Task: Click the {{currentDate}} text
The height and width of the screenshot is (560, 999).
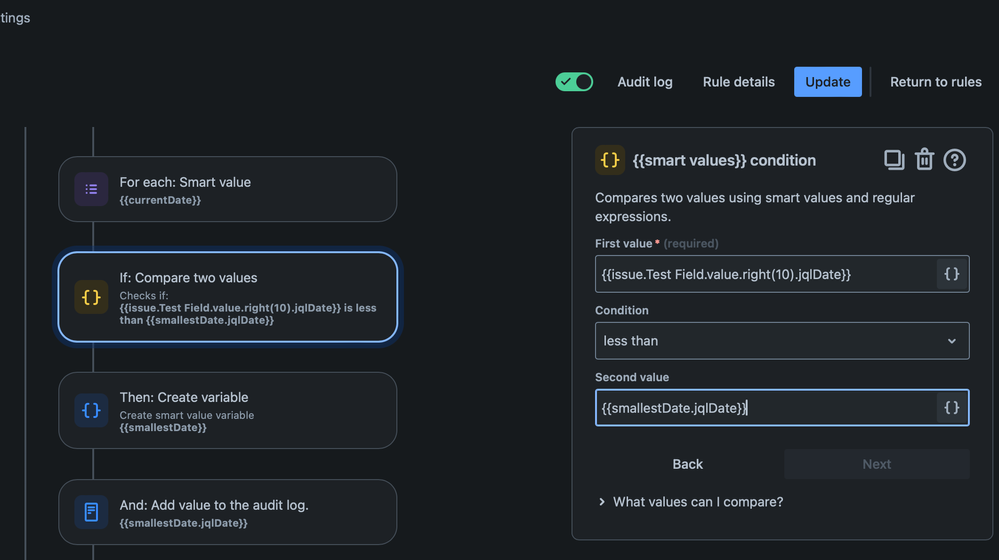Action: tap(160, 200)
